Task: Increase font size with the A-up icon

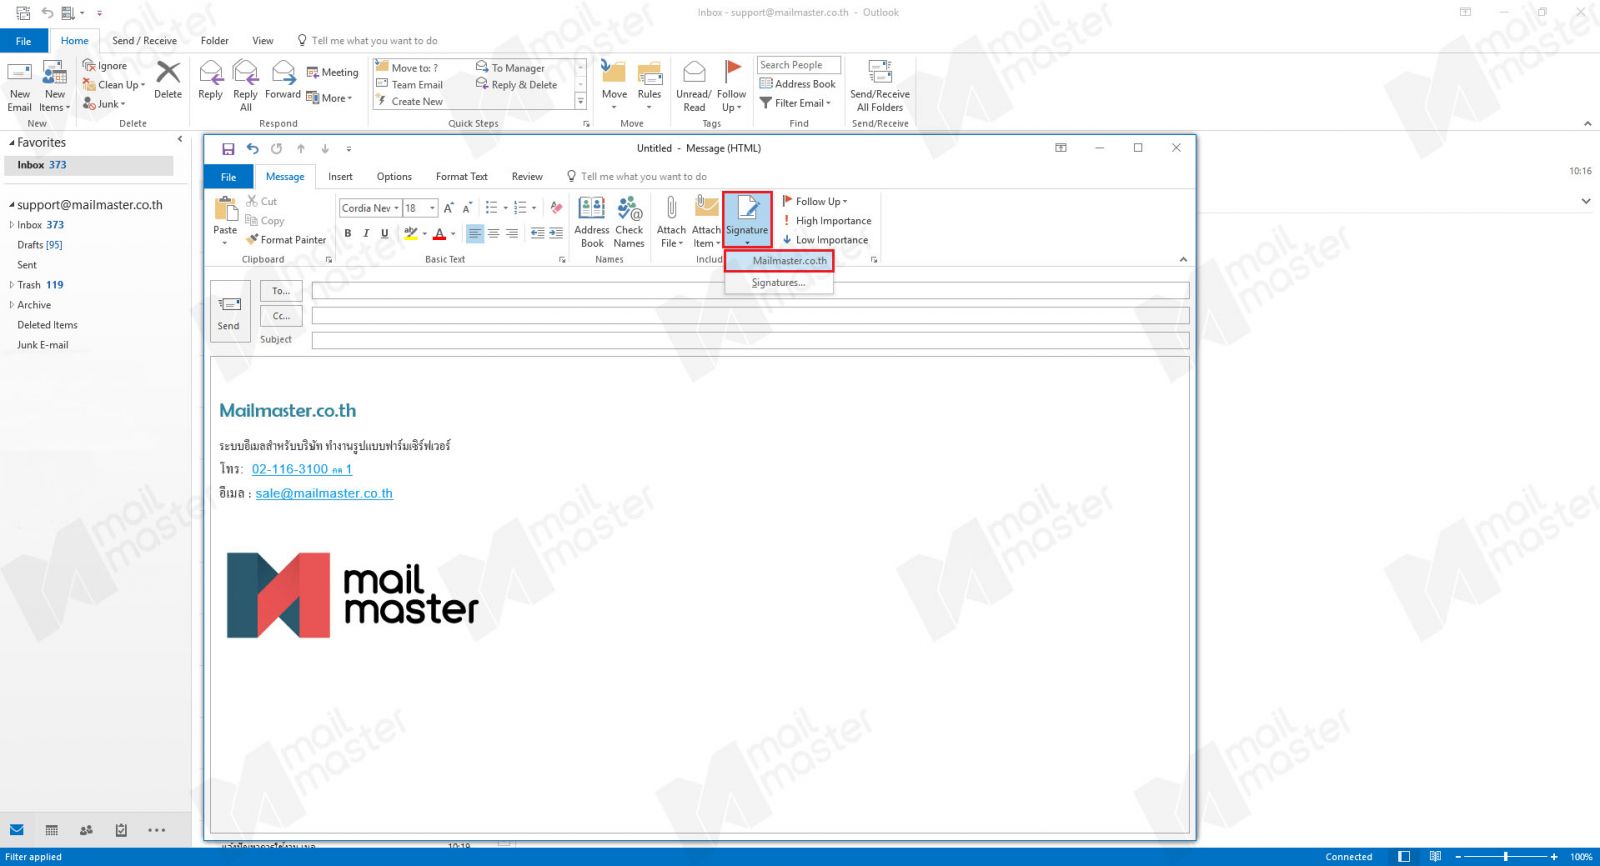Action: point(448,208)
